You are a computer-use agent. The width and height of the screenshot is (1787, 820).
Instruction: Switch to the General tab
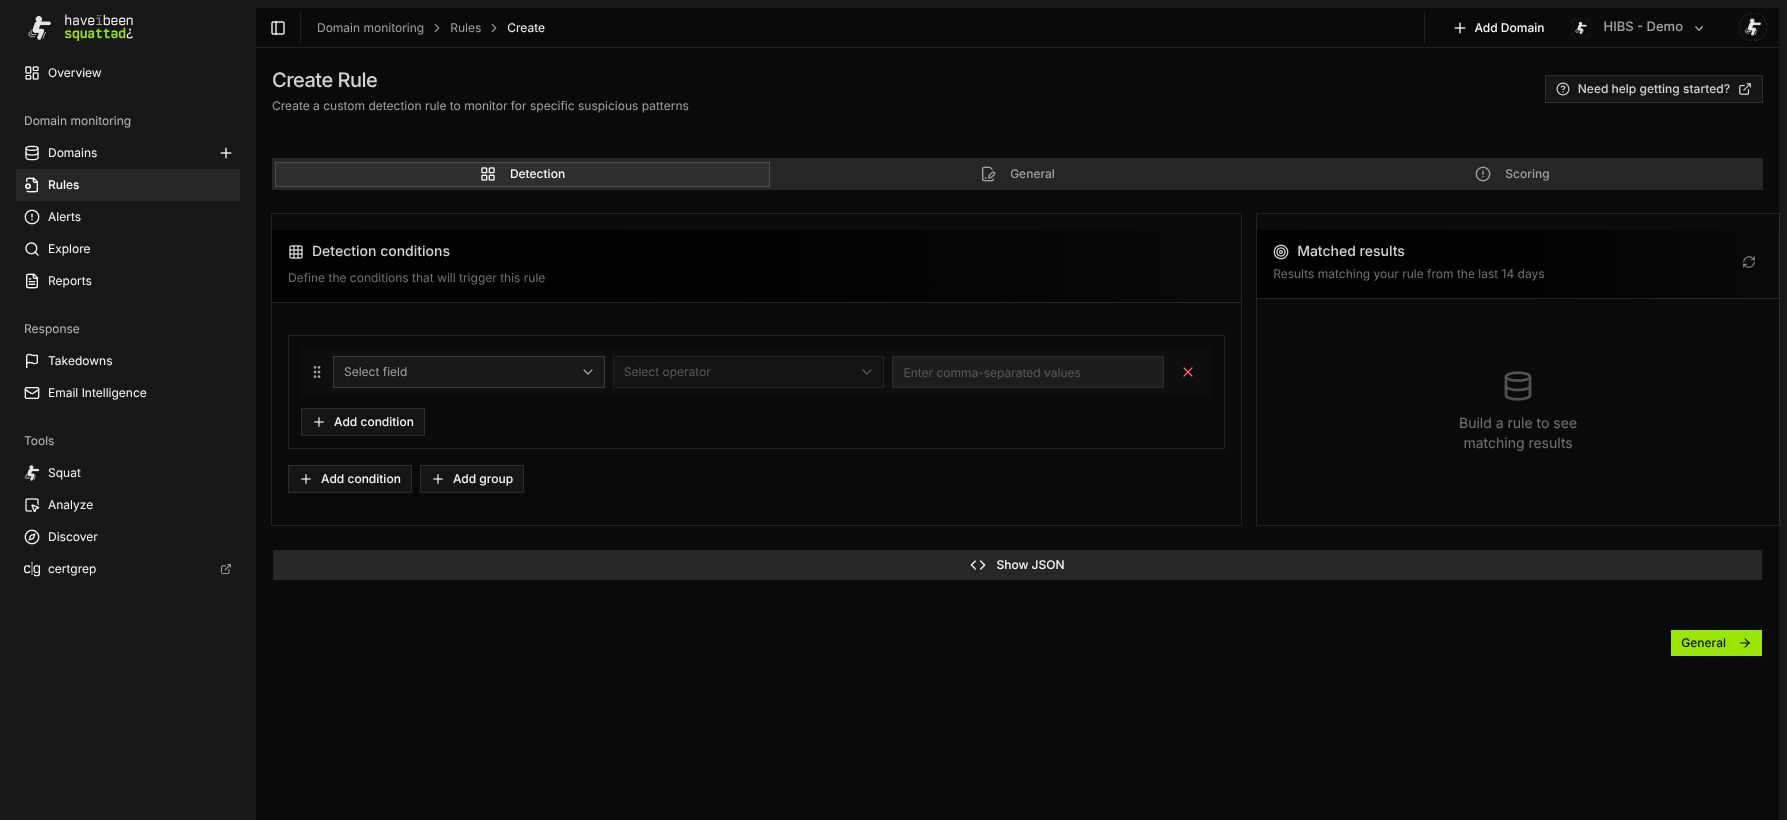tap(1018, 174)
